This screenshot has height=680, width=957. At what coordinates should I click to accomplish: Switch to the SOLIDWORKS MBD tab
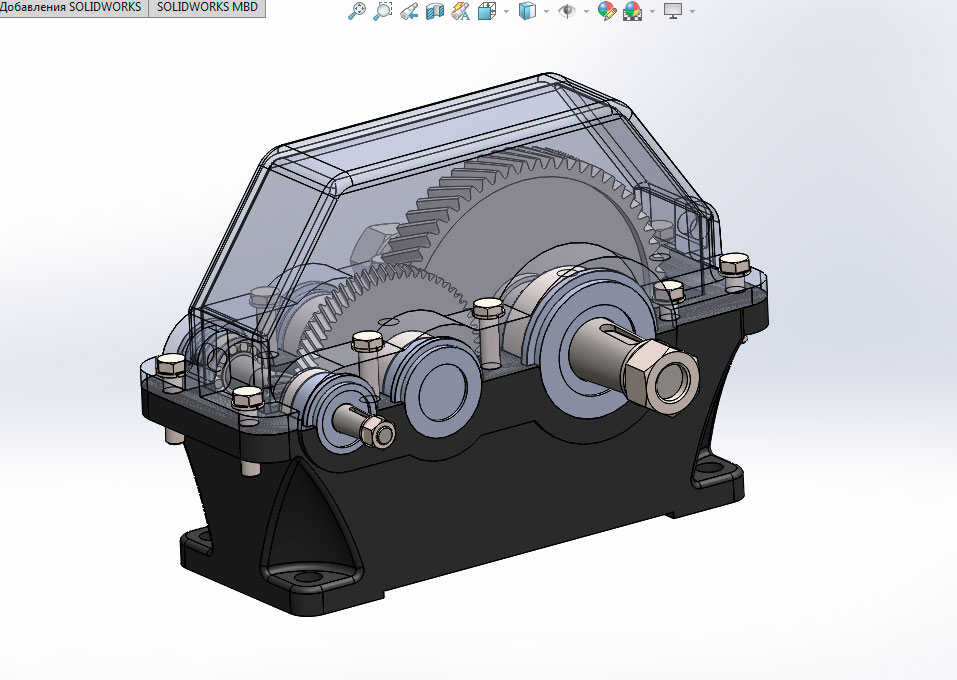pos(208,7)
